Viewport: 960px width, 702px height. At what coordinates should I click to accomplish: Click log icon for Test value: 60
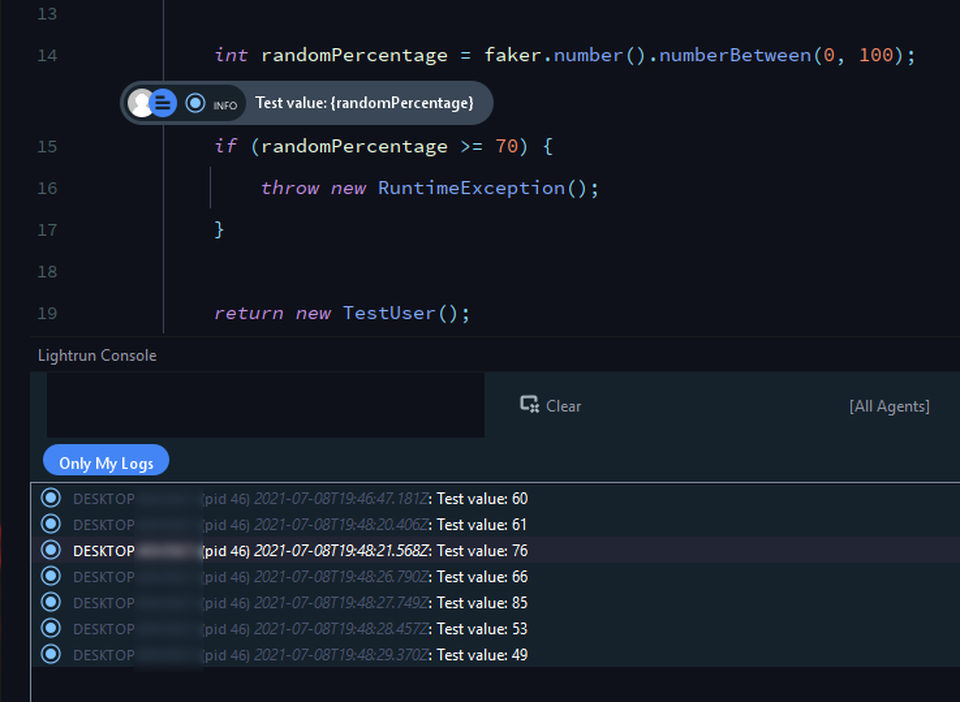51,498
